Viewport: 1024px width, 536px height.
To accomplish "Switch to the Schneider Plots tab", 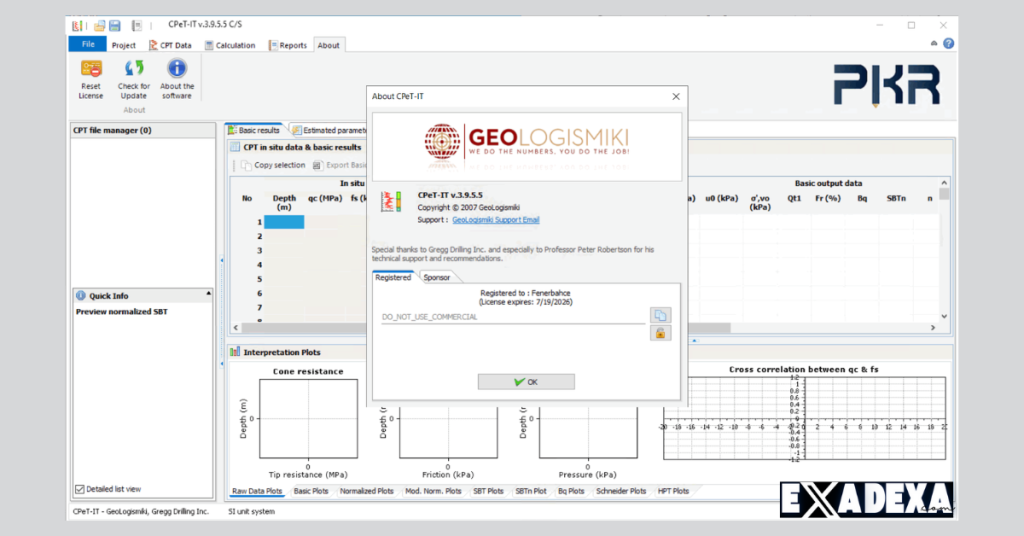I will pyautogui.click(x=620, y=491).
